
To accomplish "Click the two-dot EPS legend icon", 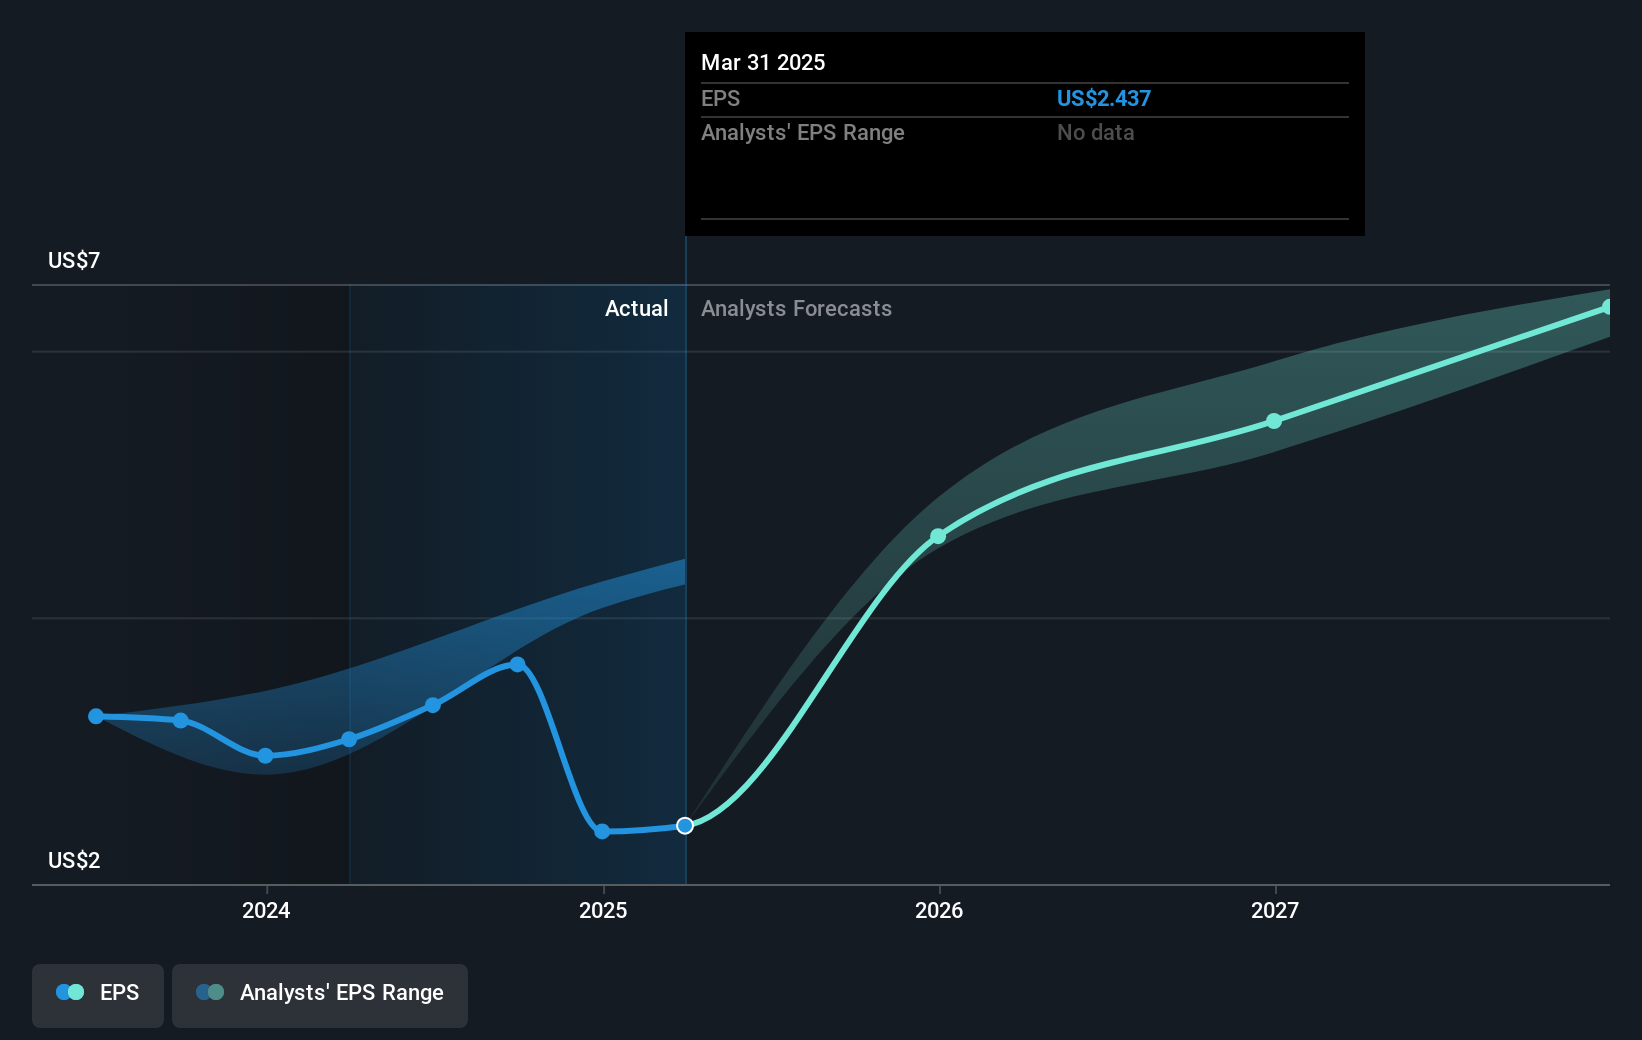I will 70,992.
